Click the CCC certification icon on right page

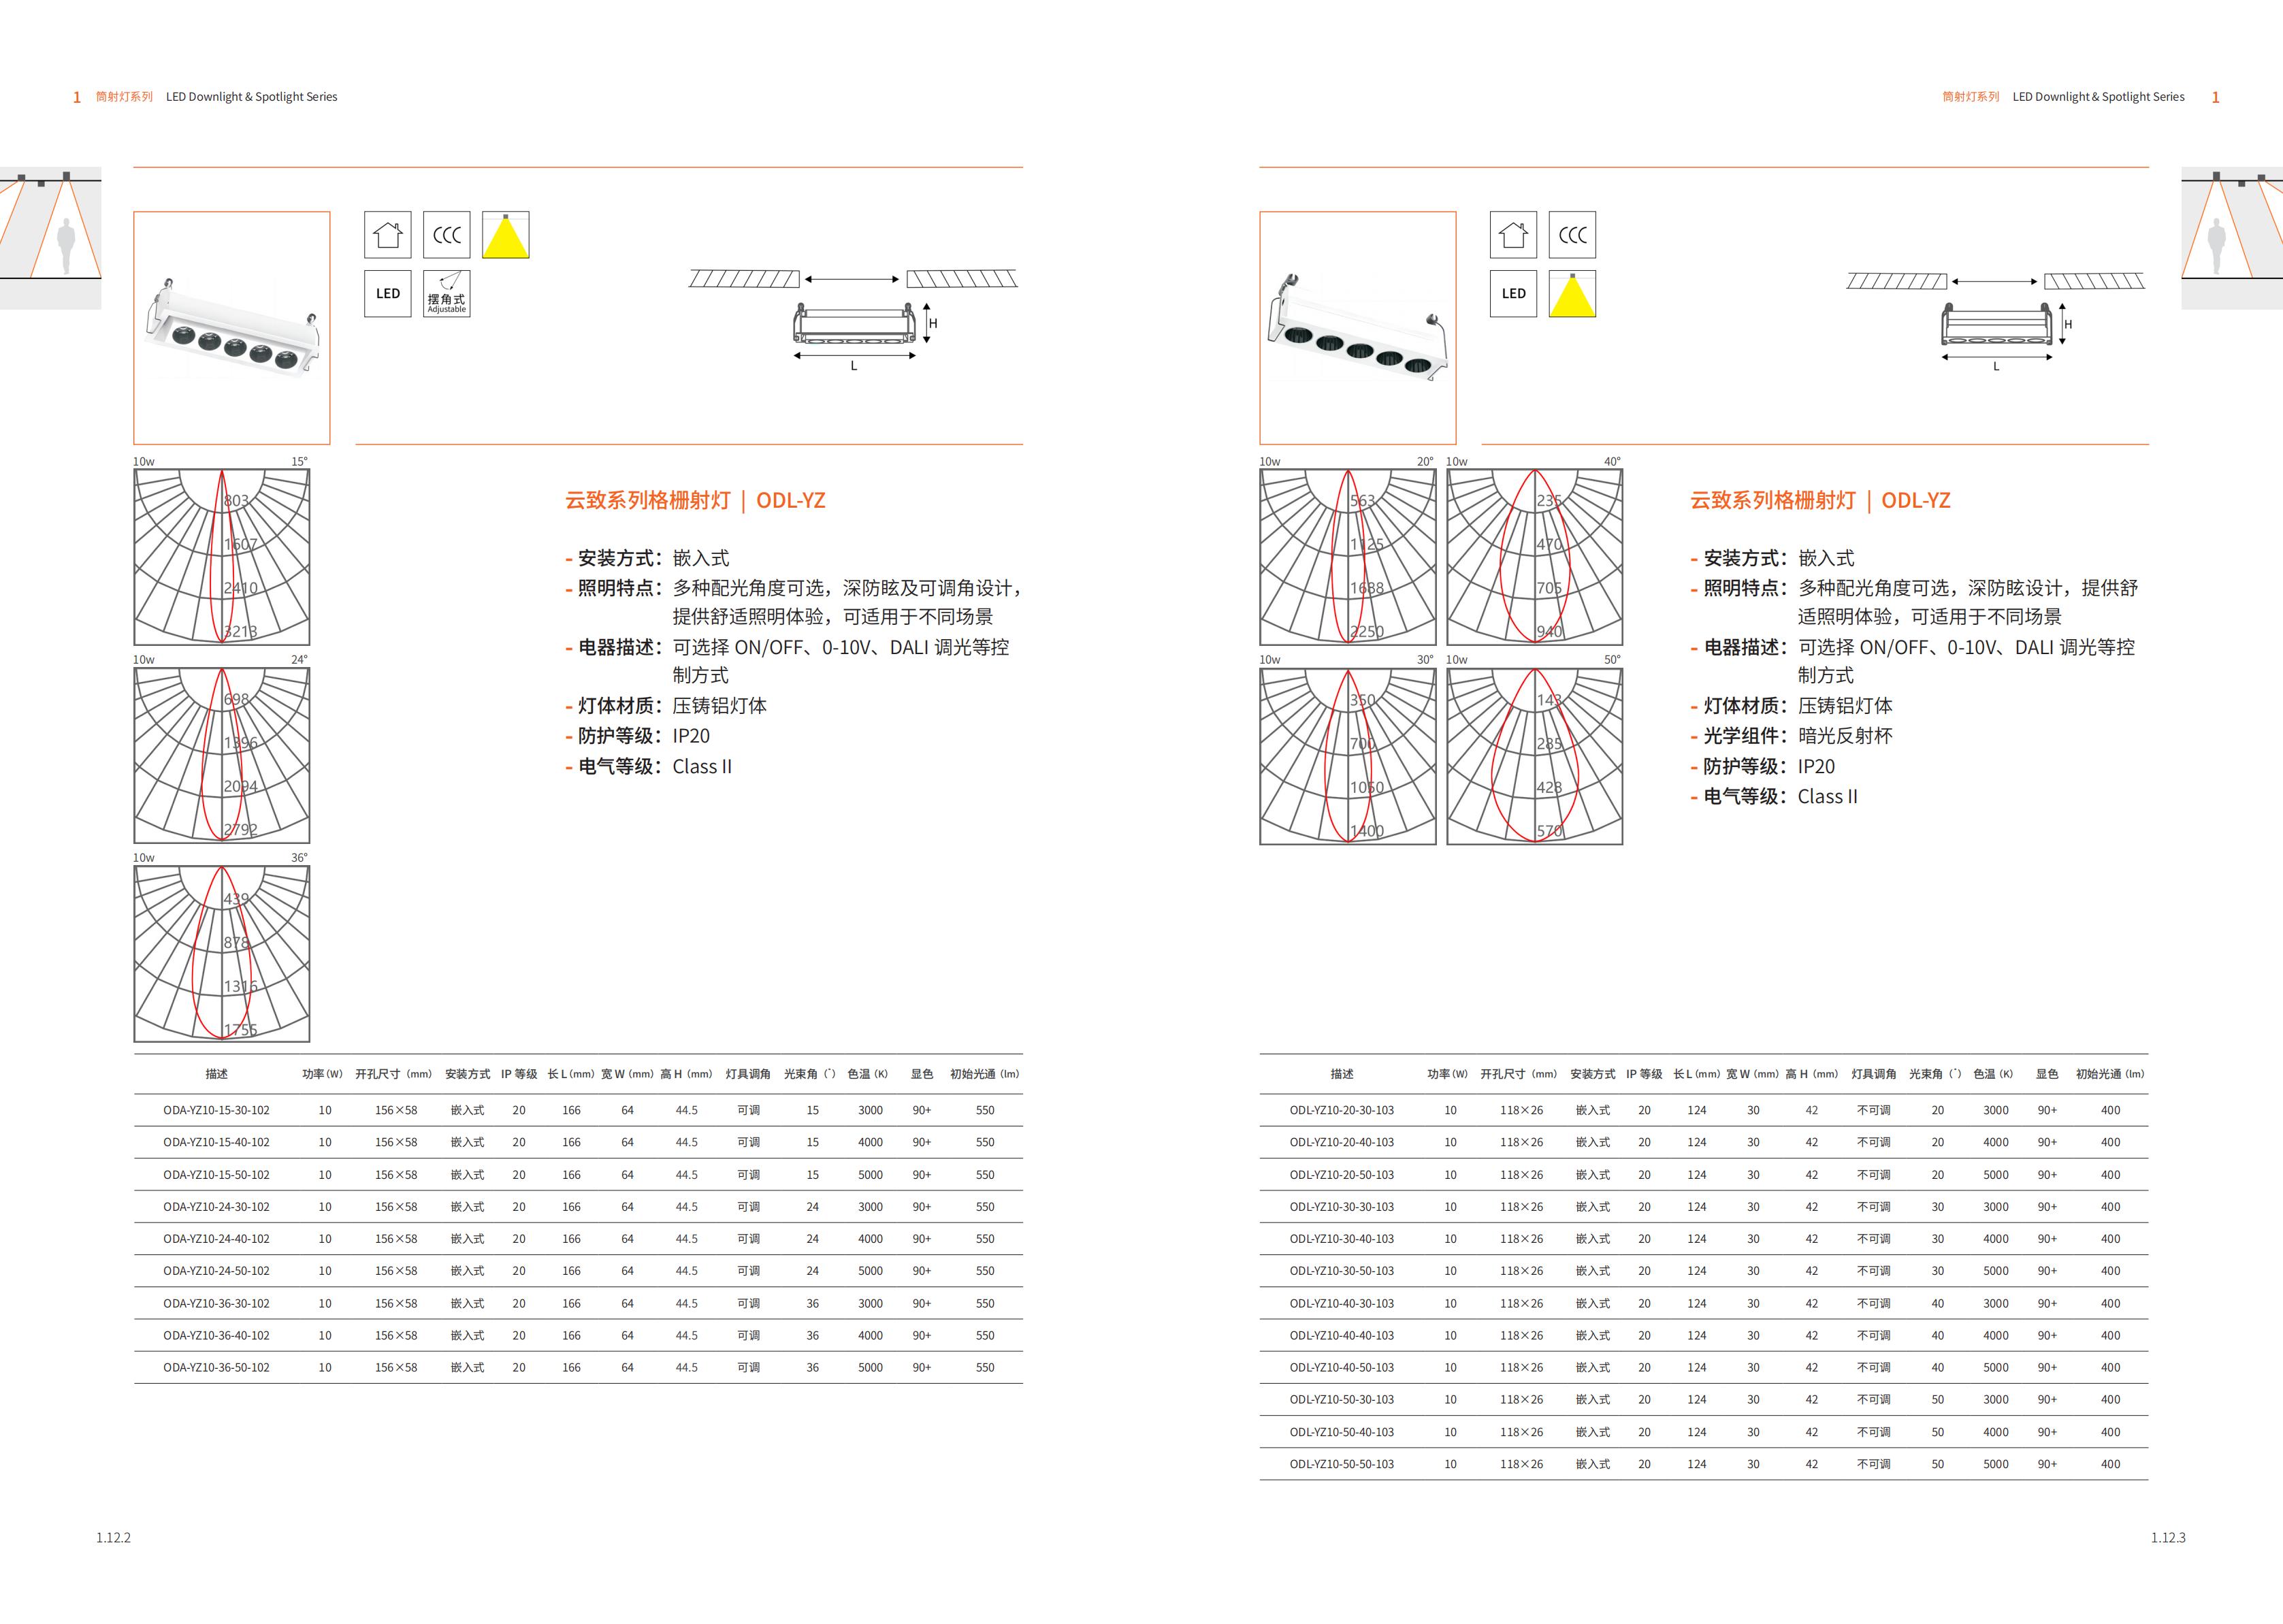pyautogui.click(x=1572, y=235)
